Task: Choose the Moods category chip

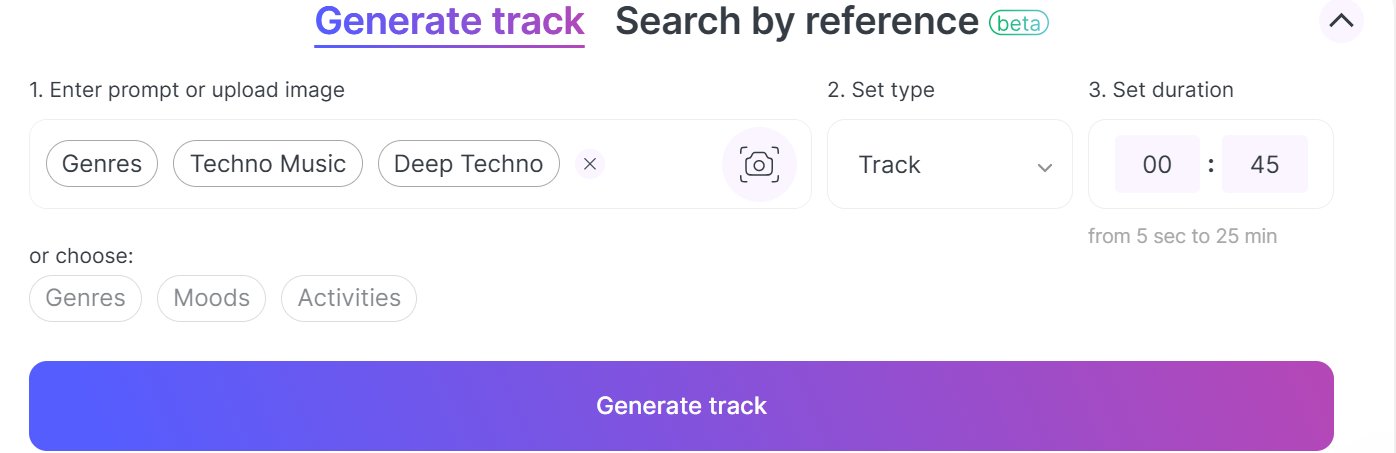Action: pos(212,298)
